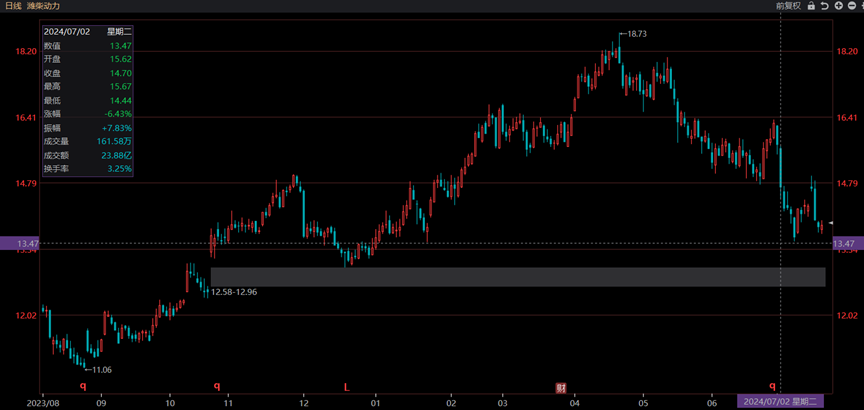Click the 11.06 low price label
This screenshot has width=864, height=410.
(101, 370)
